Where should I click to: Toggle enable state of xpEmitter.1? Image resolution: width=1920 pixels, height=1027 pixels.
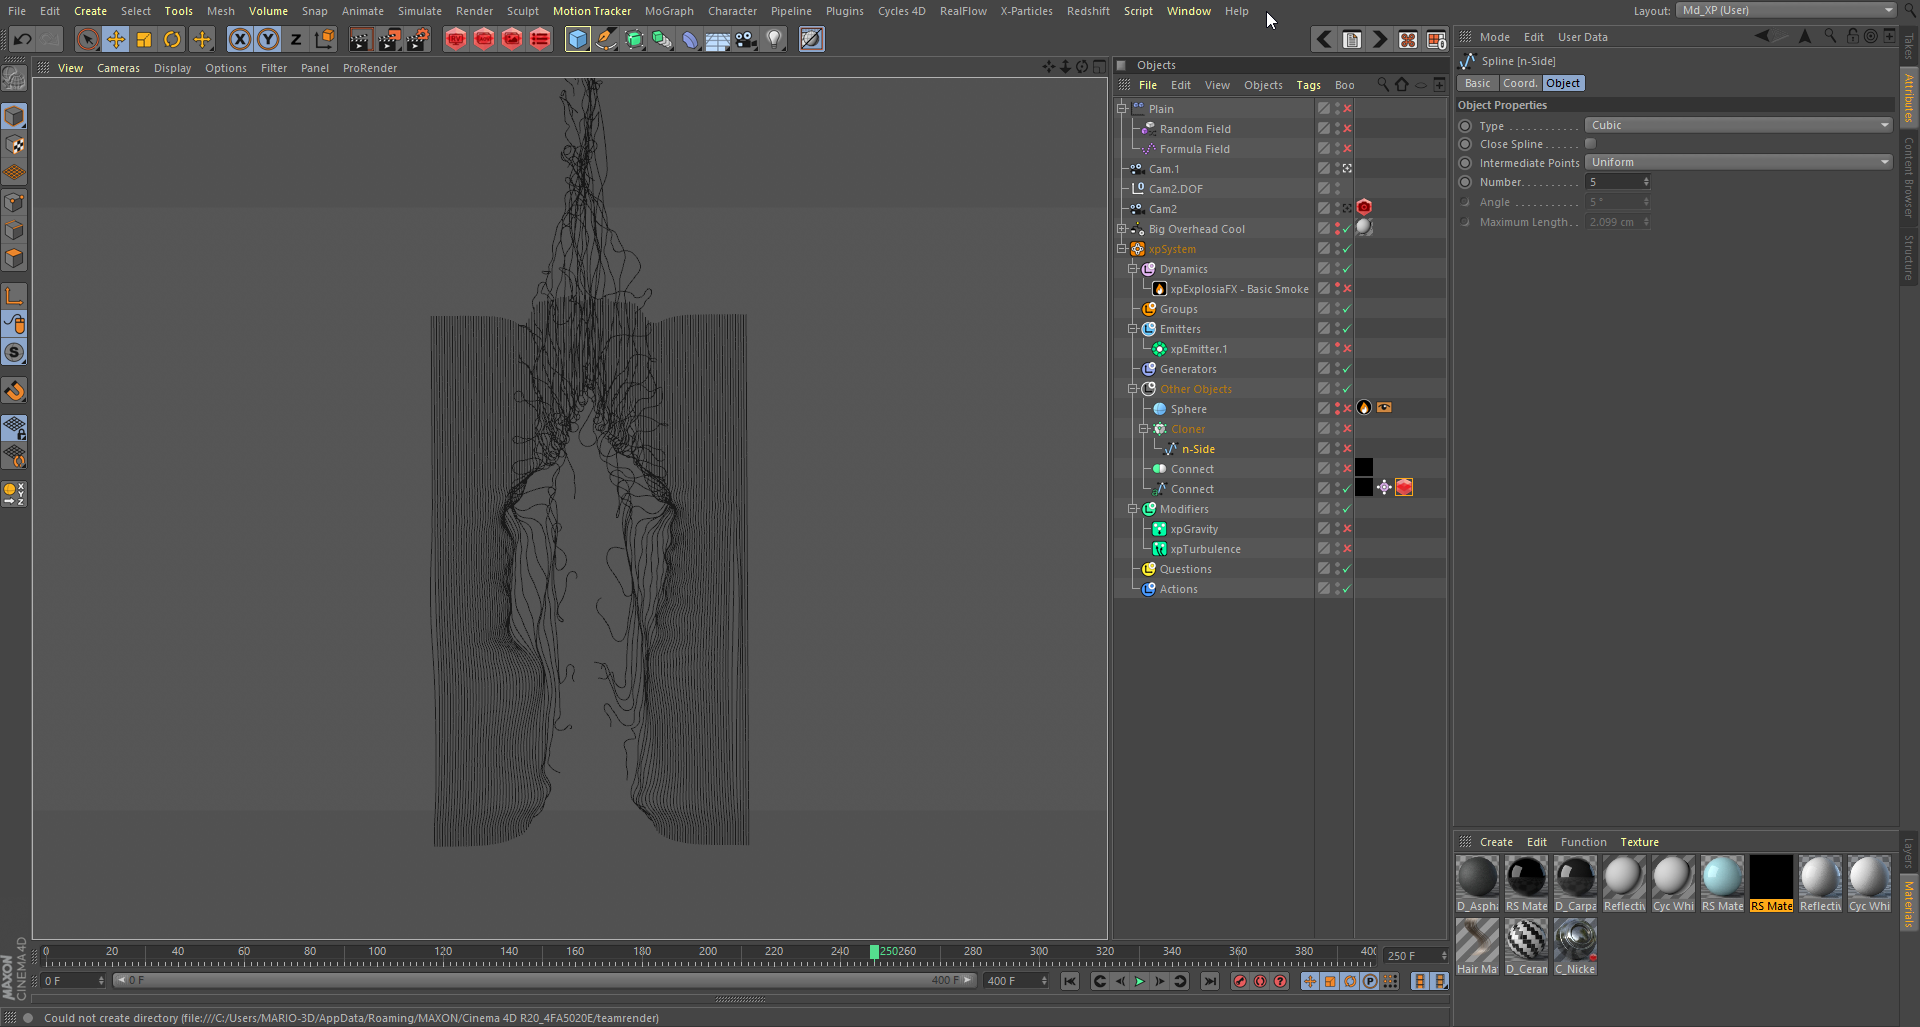[x=1347, y=349]
